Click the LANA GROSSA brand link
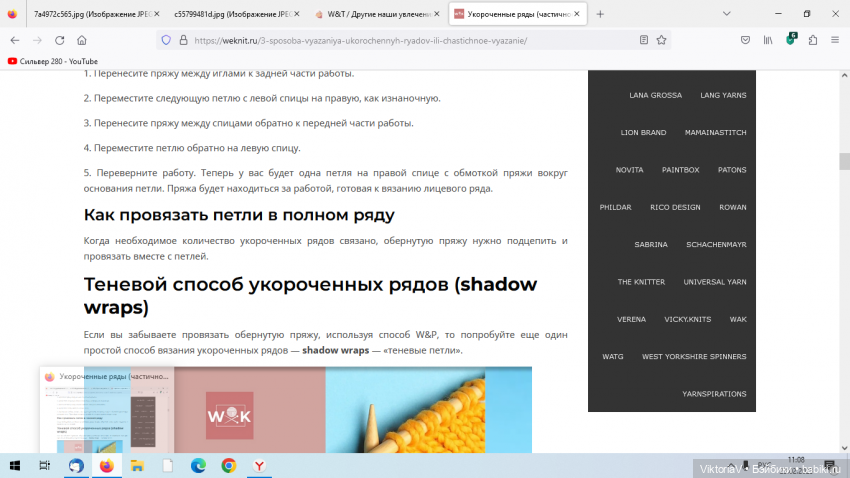This screenshot has height=478, width=850. [x=655, y=95]
